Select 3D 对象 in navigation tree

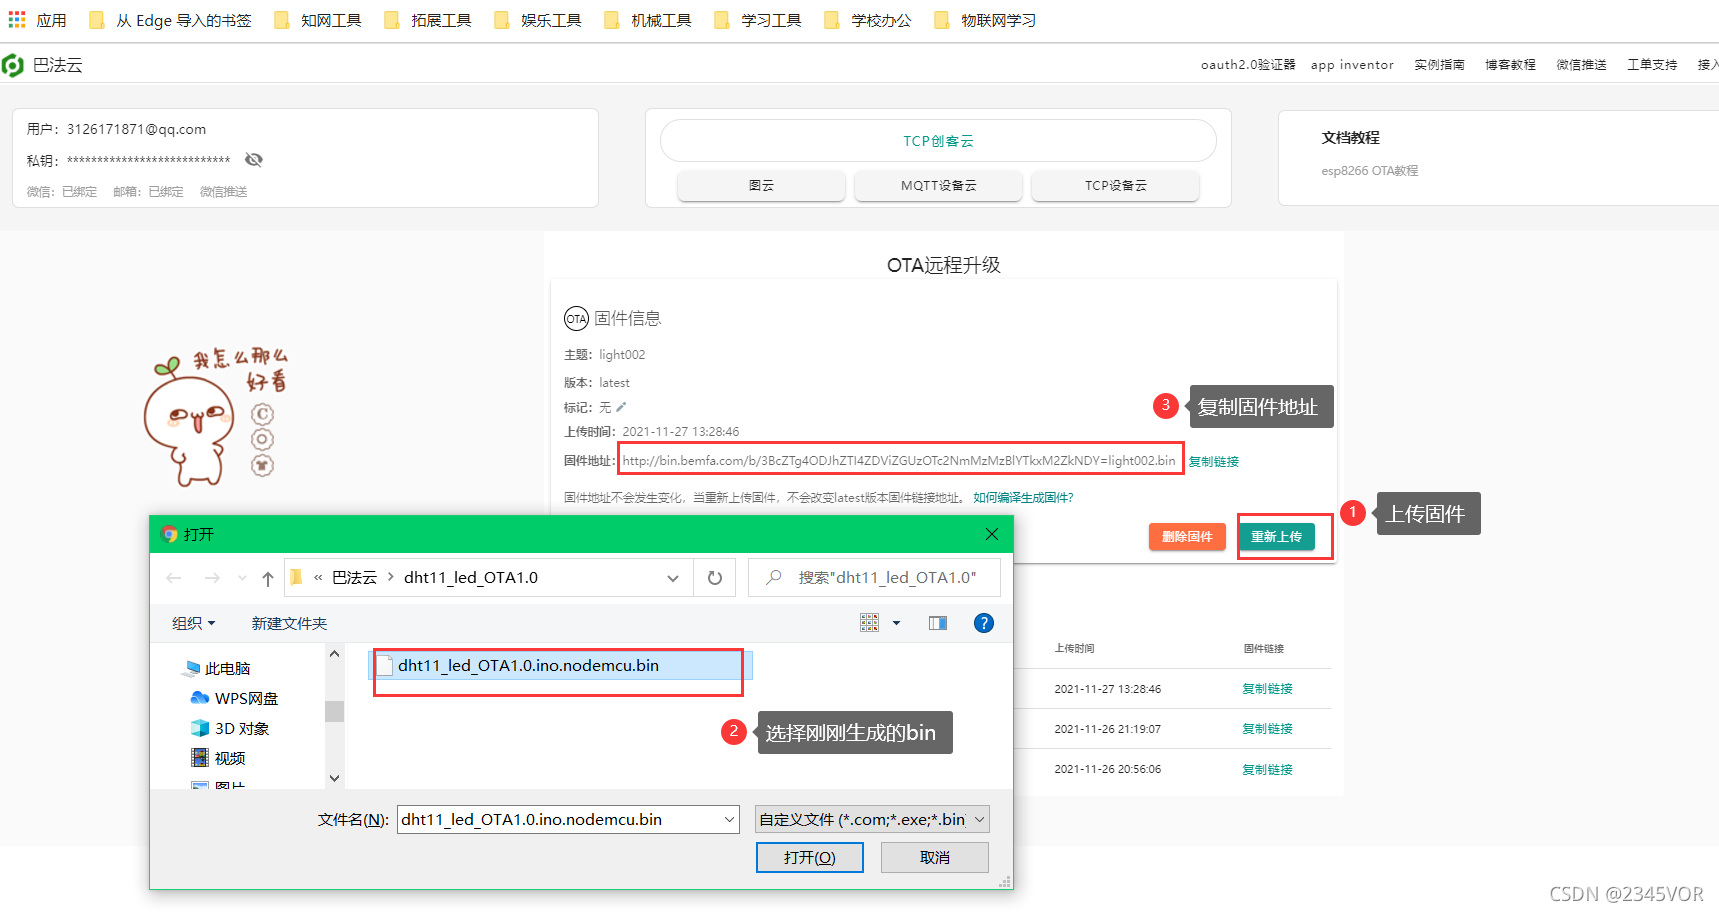click(x=230, y=728)
